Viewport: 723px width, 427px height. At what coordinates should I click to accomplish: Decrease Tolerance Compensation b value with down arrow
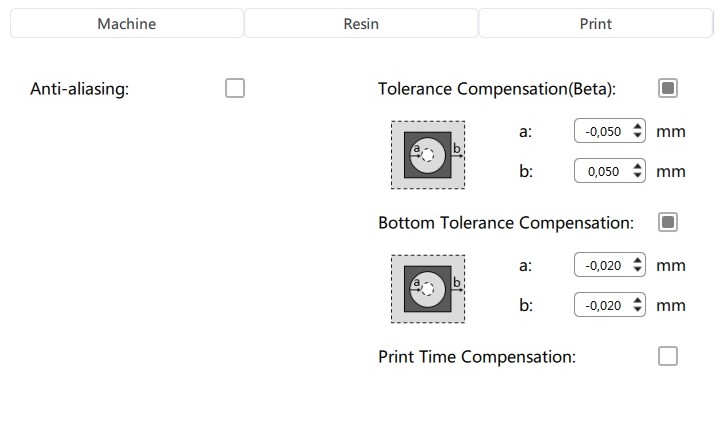click(x=638, y=176)
